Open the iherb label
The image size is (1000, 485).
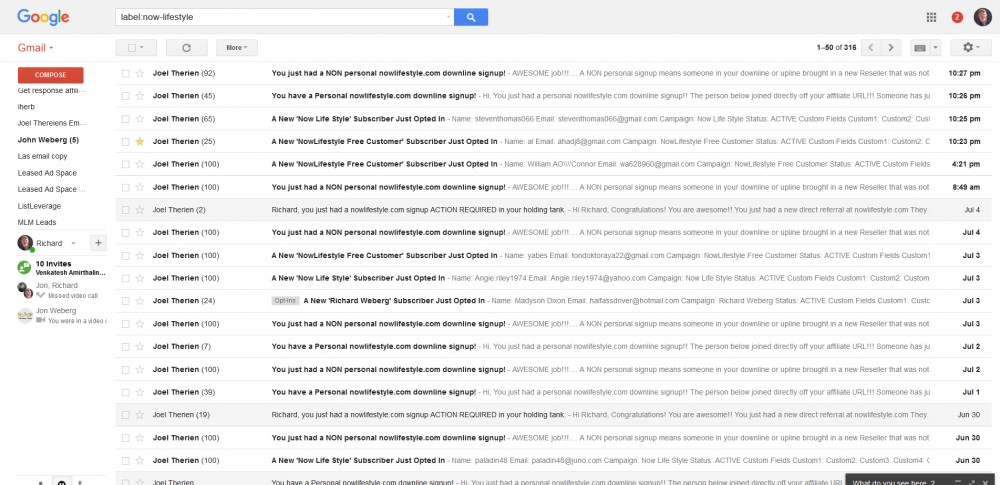click(26, 107)
